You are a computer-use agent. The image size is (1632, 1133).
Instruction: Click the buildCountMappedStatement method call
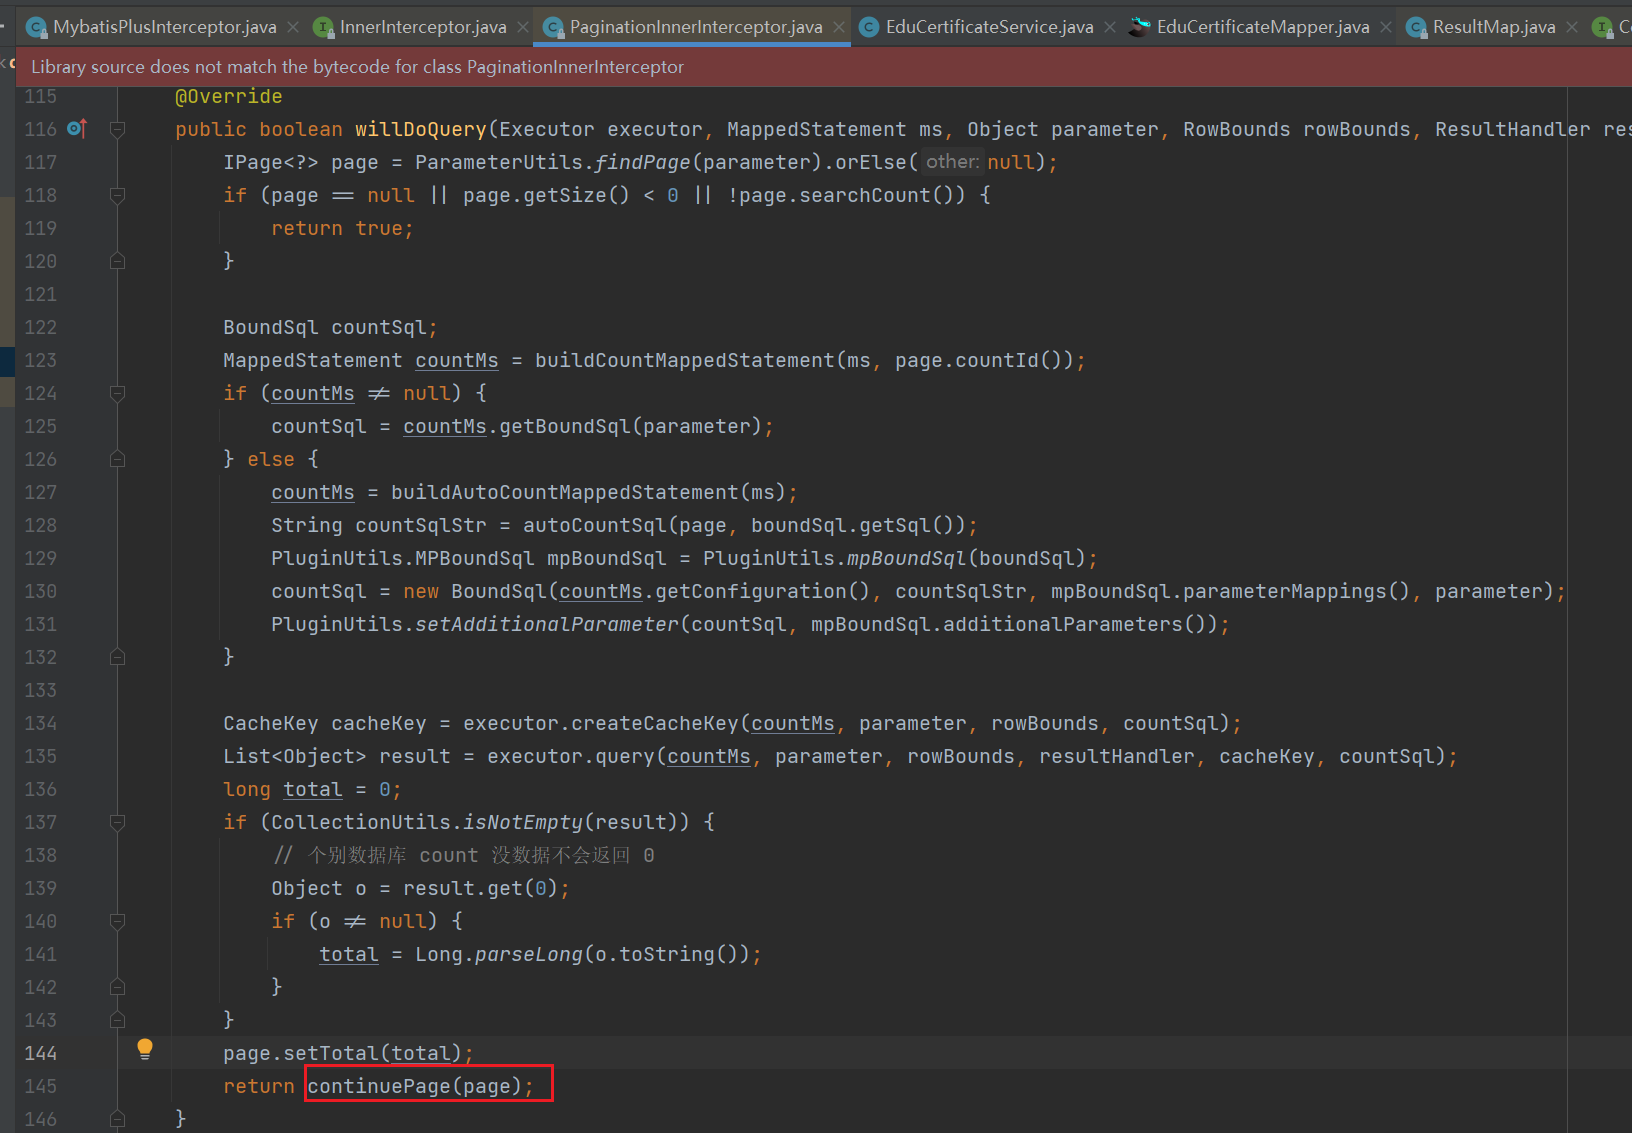click(x=684, y=360)
